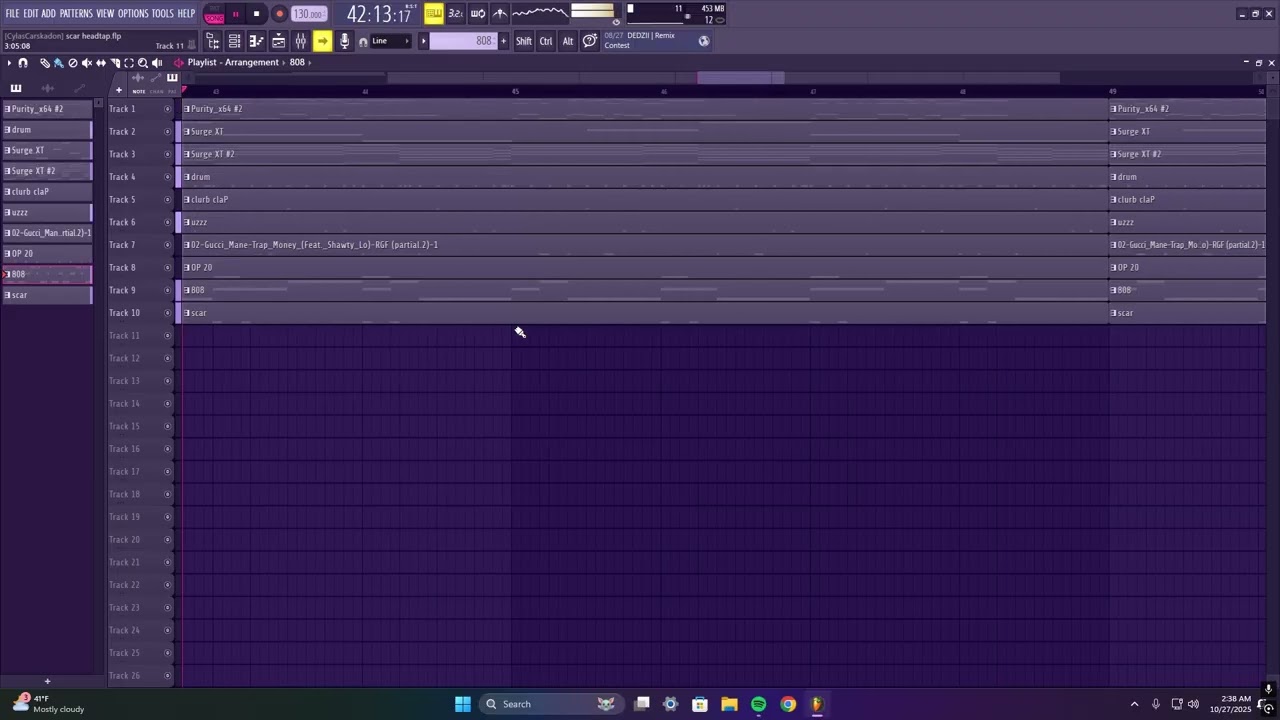Select the Slice tool in playlist toolbar
The width and height of the screenshot is (1280, 720).
coord(115,63)
